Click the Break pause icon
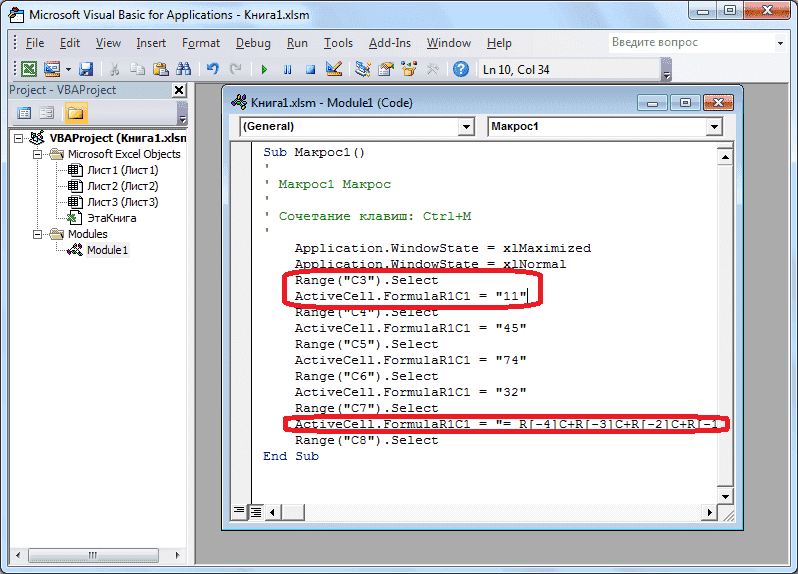Screen dimensions: 798x574 click(x=287, y=70)
